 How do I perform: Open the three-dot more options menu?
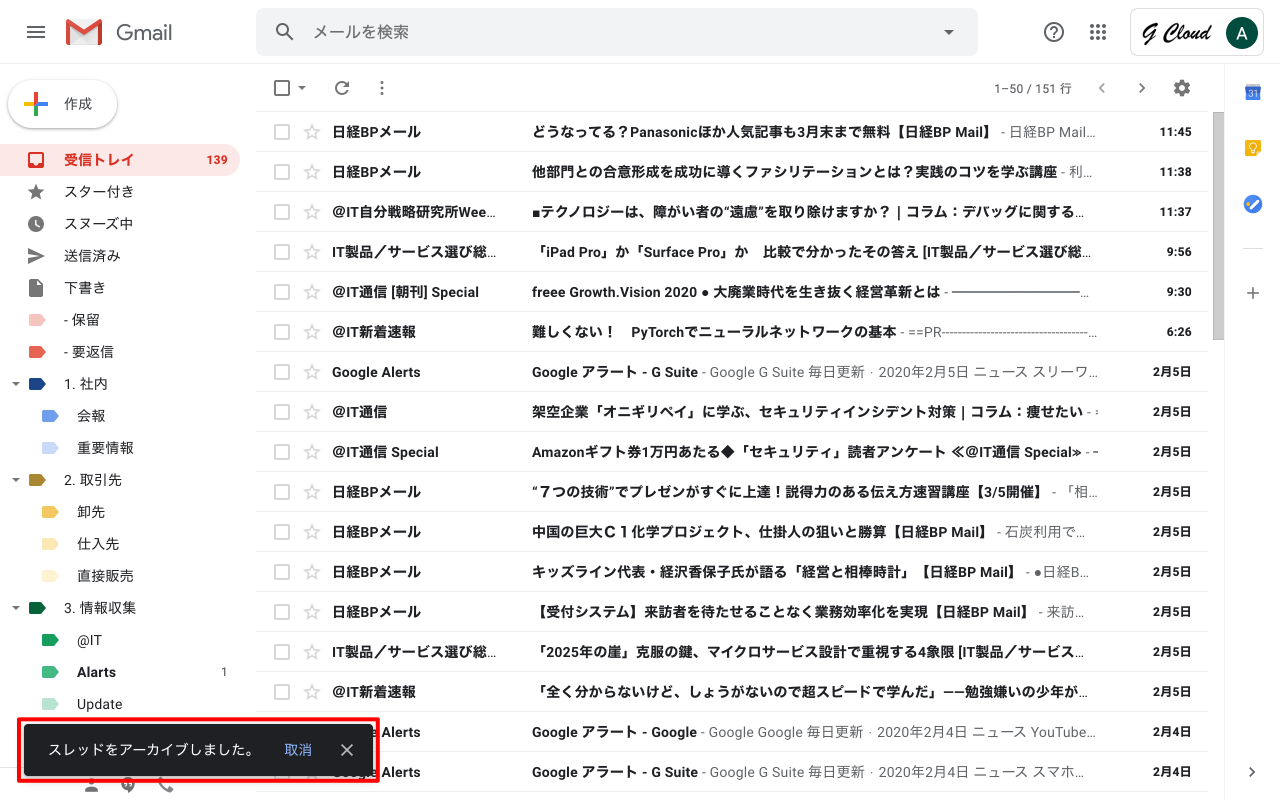point(381,88)
